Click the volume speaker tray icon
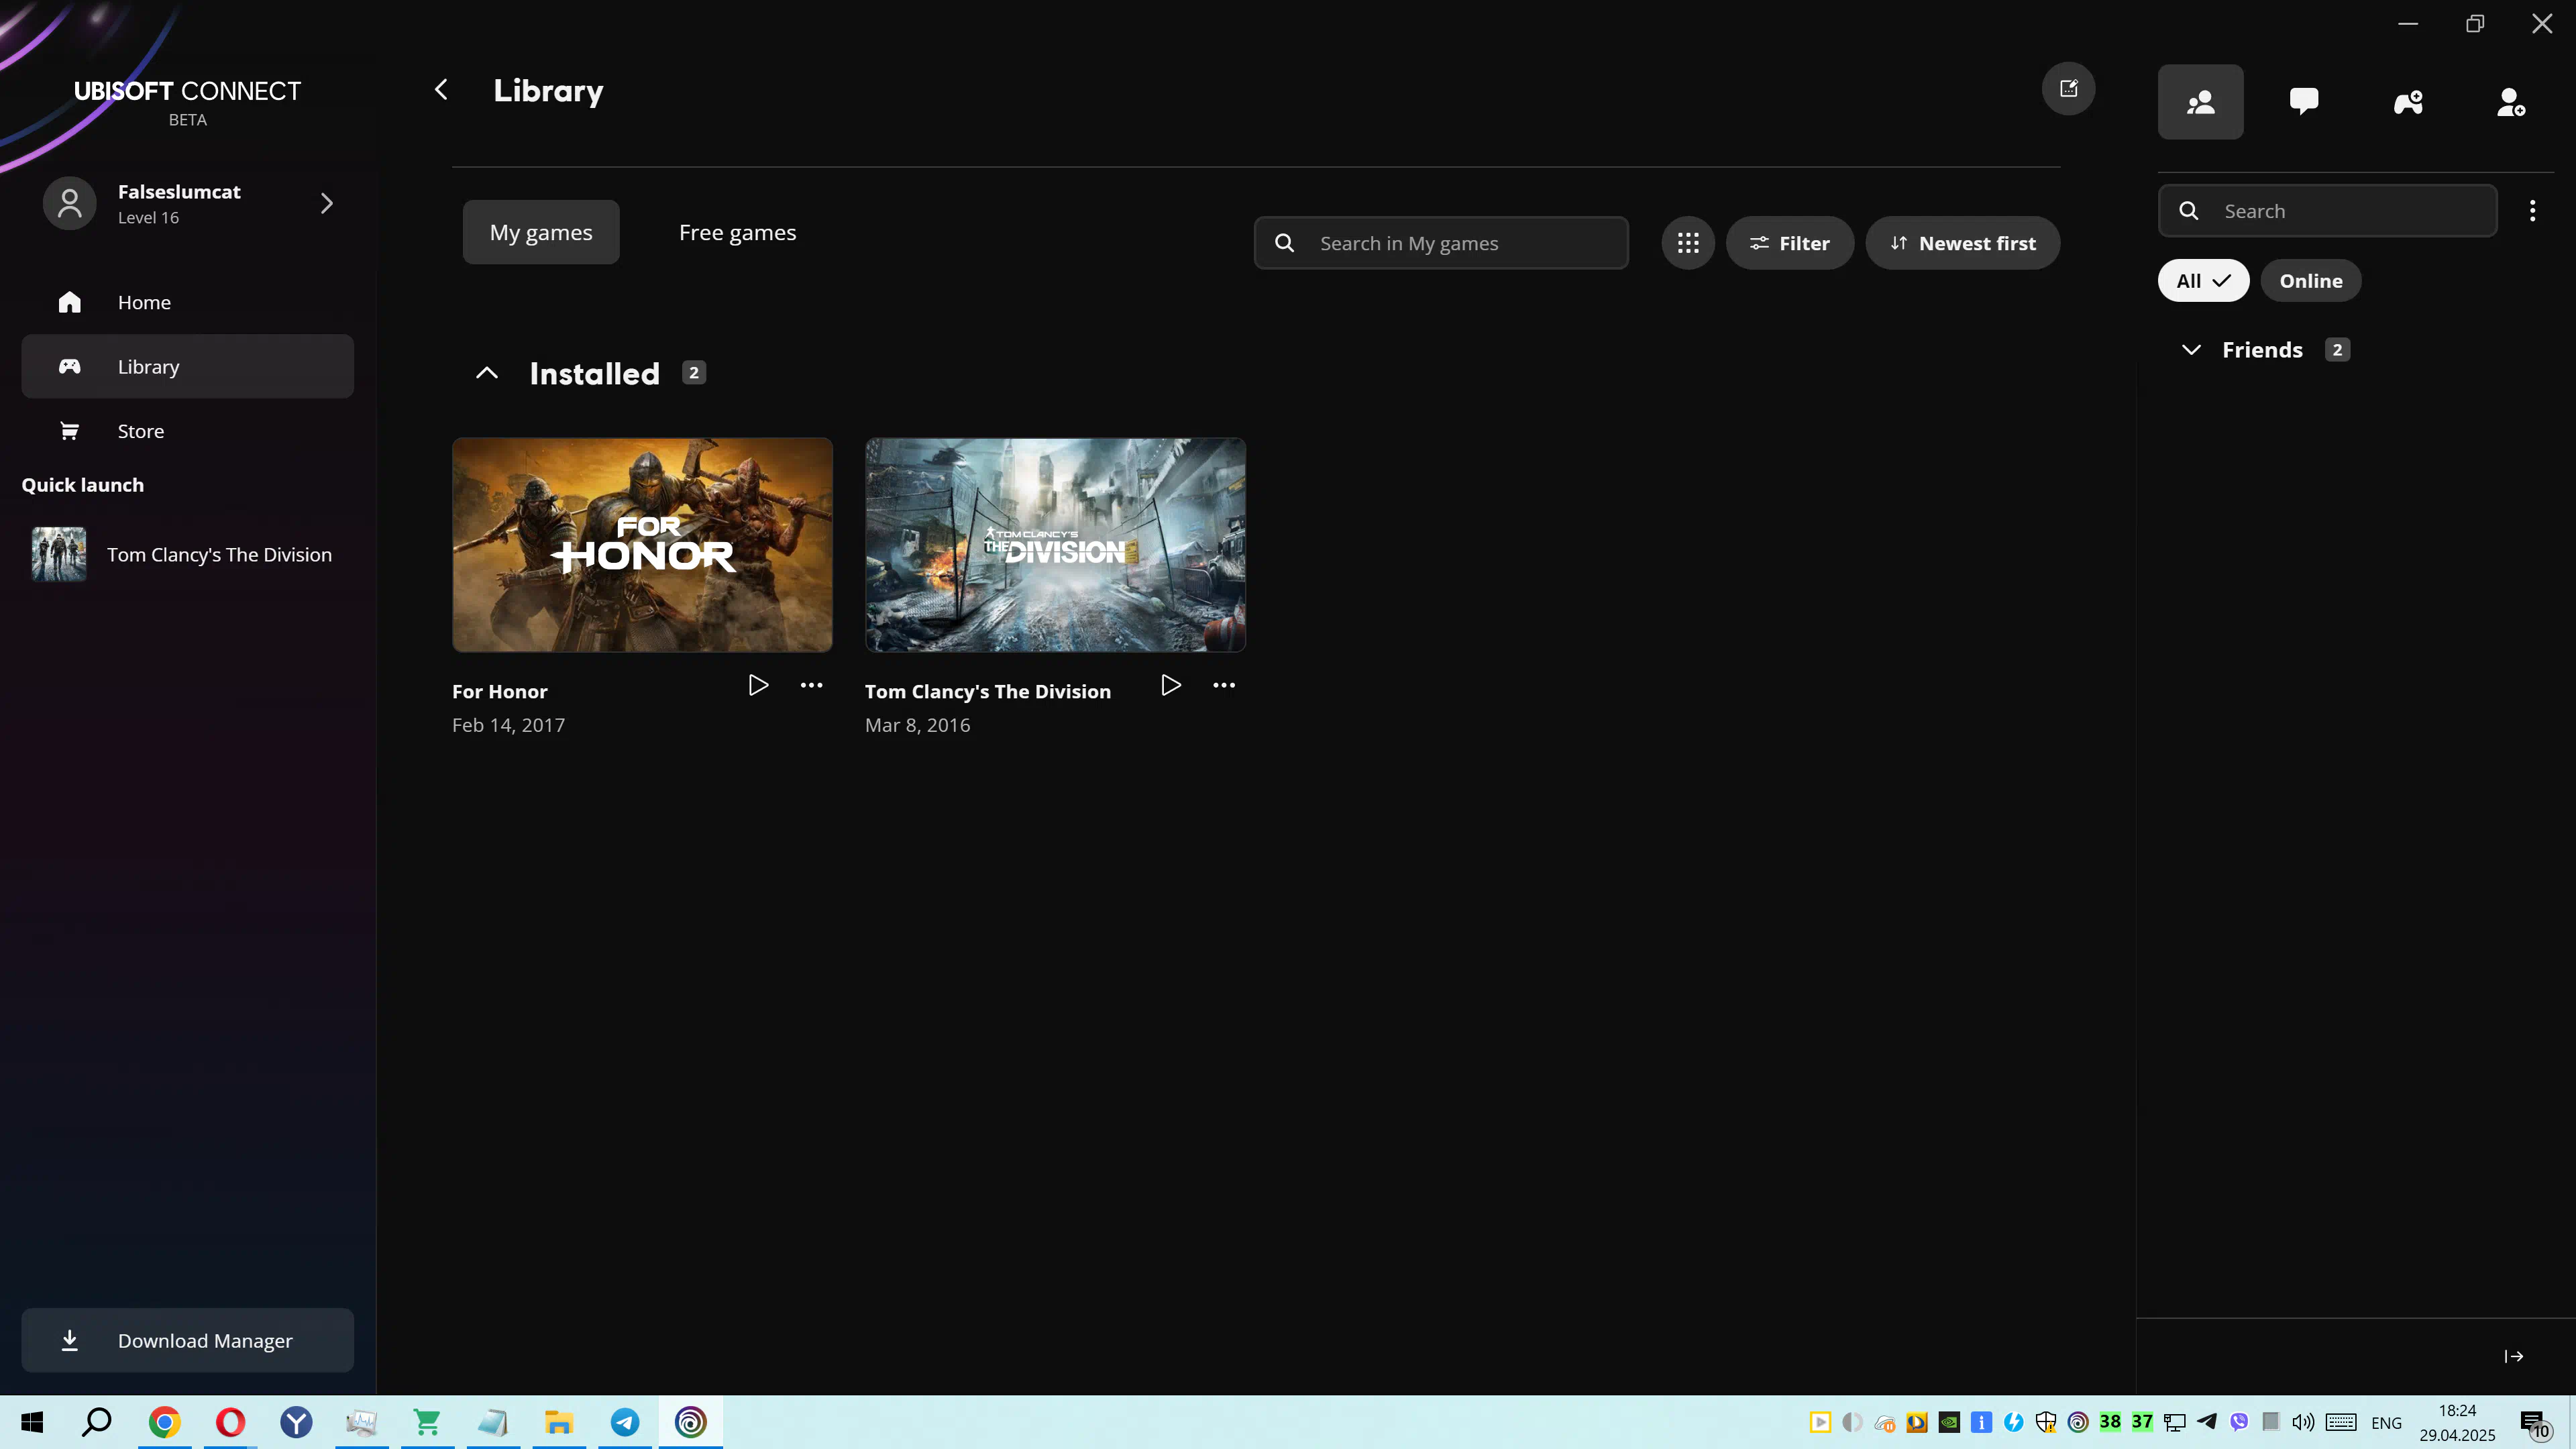Screen dimensions: 2576x1449 tap(2303, 1422)
